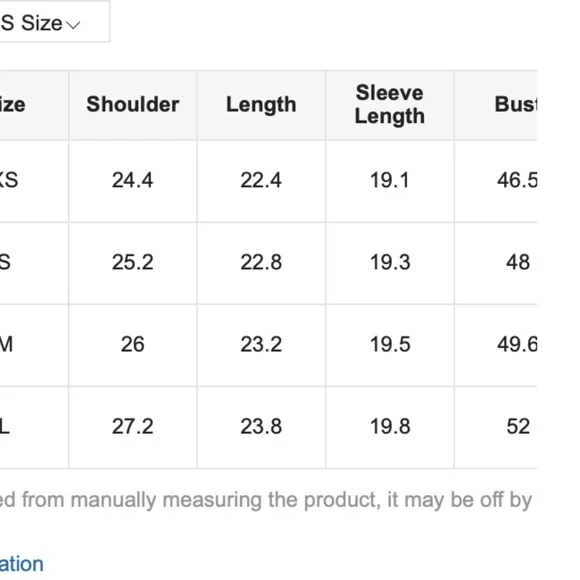Viewport: 580px width, 580px height.
Task: Select the Length column header
Action: tap(261, 105)
